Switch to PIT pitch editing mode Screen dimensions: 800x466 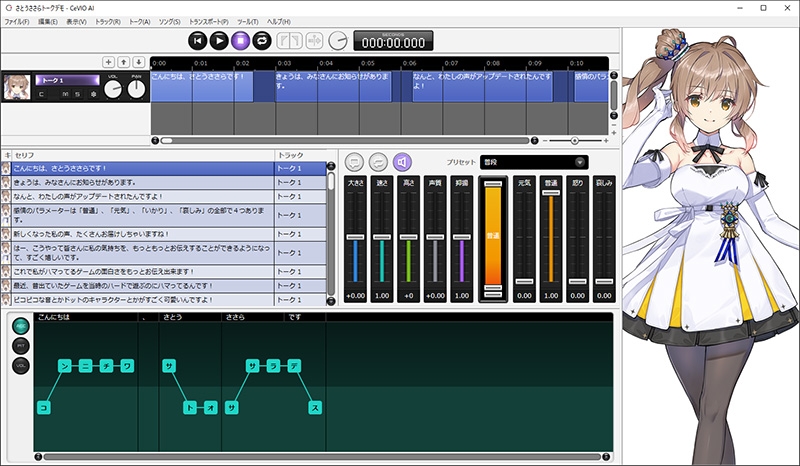pyautogui.click(x=21, y=346)
